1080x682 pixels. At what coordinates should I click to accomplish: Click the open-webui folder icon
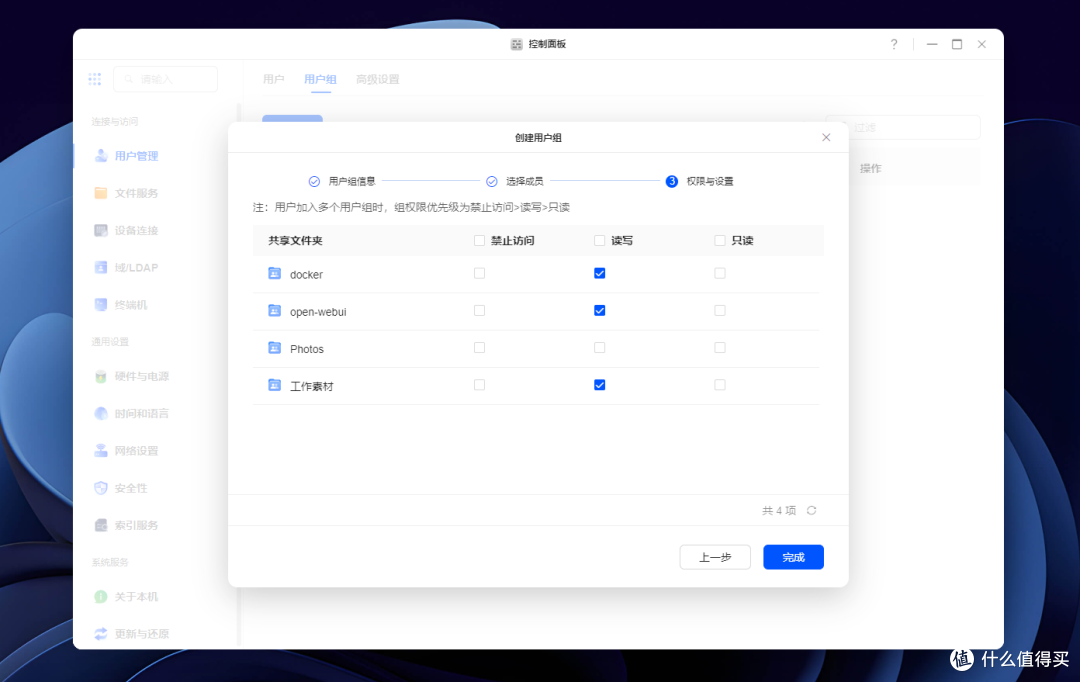pos(274,311)
